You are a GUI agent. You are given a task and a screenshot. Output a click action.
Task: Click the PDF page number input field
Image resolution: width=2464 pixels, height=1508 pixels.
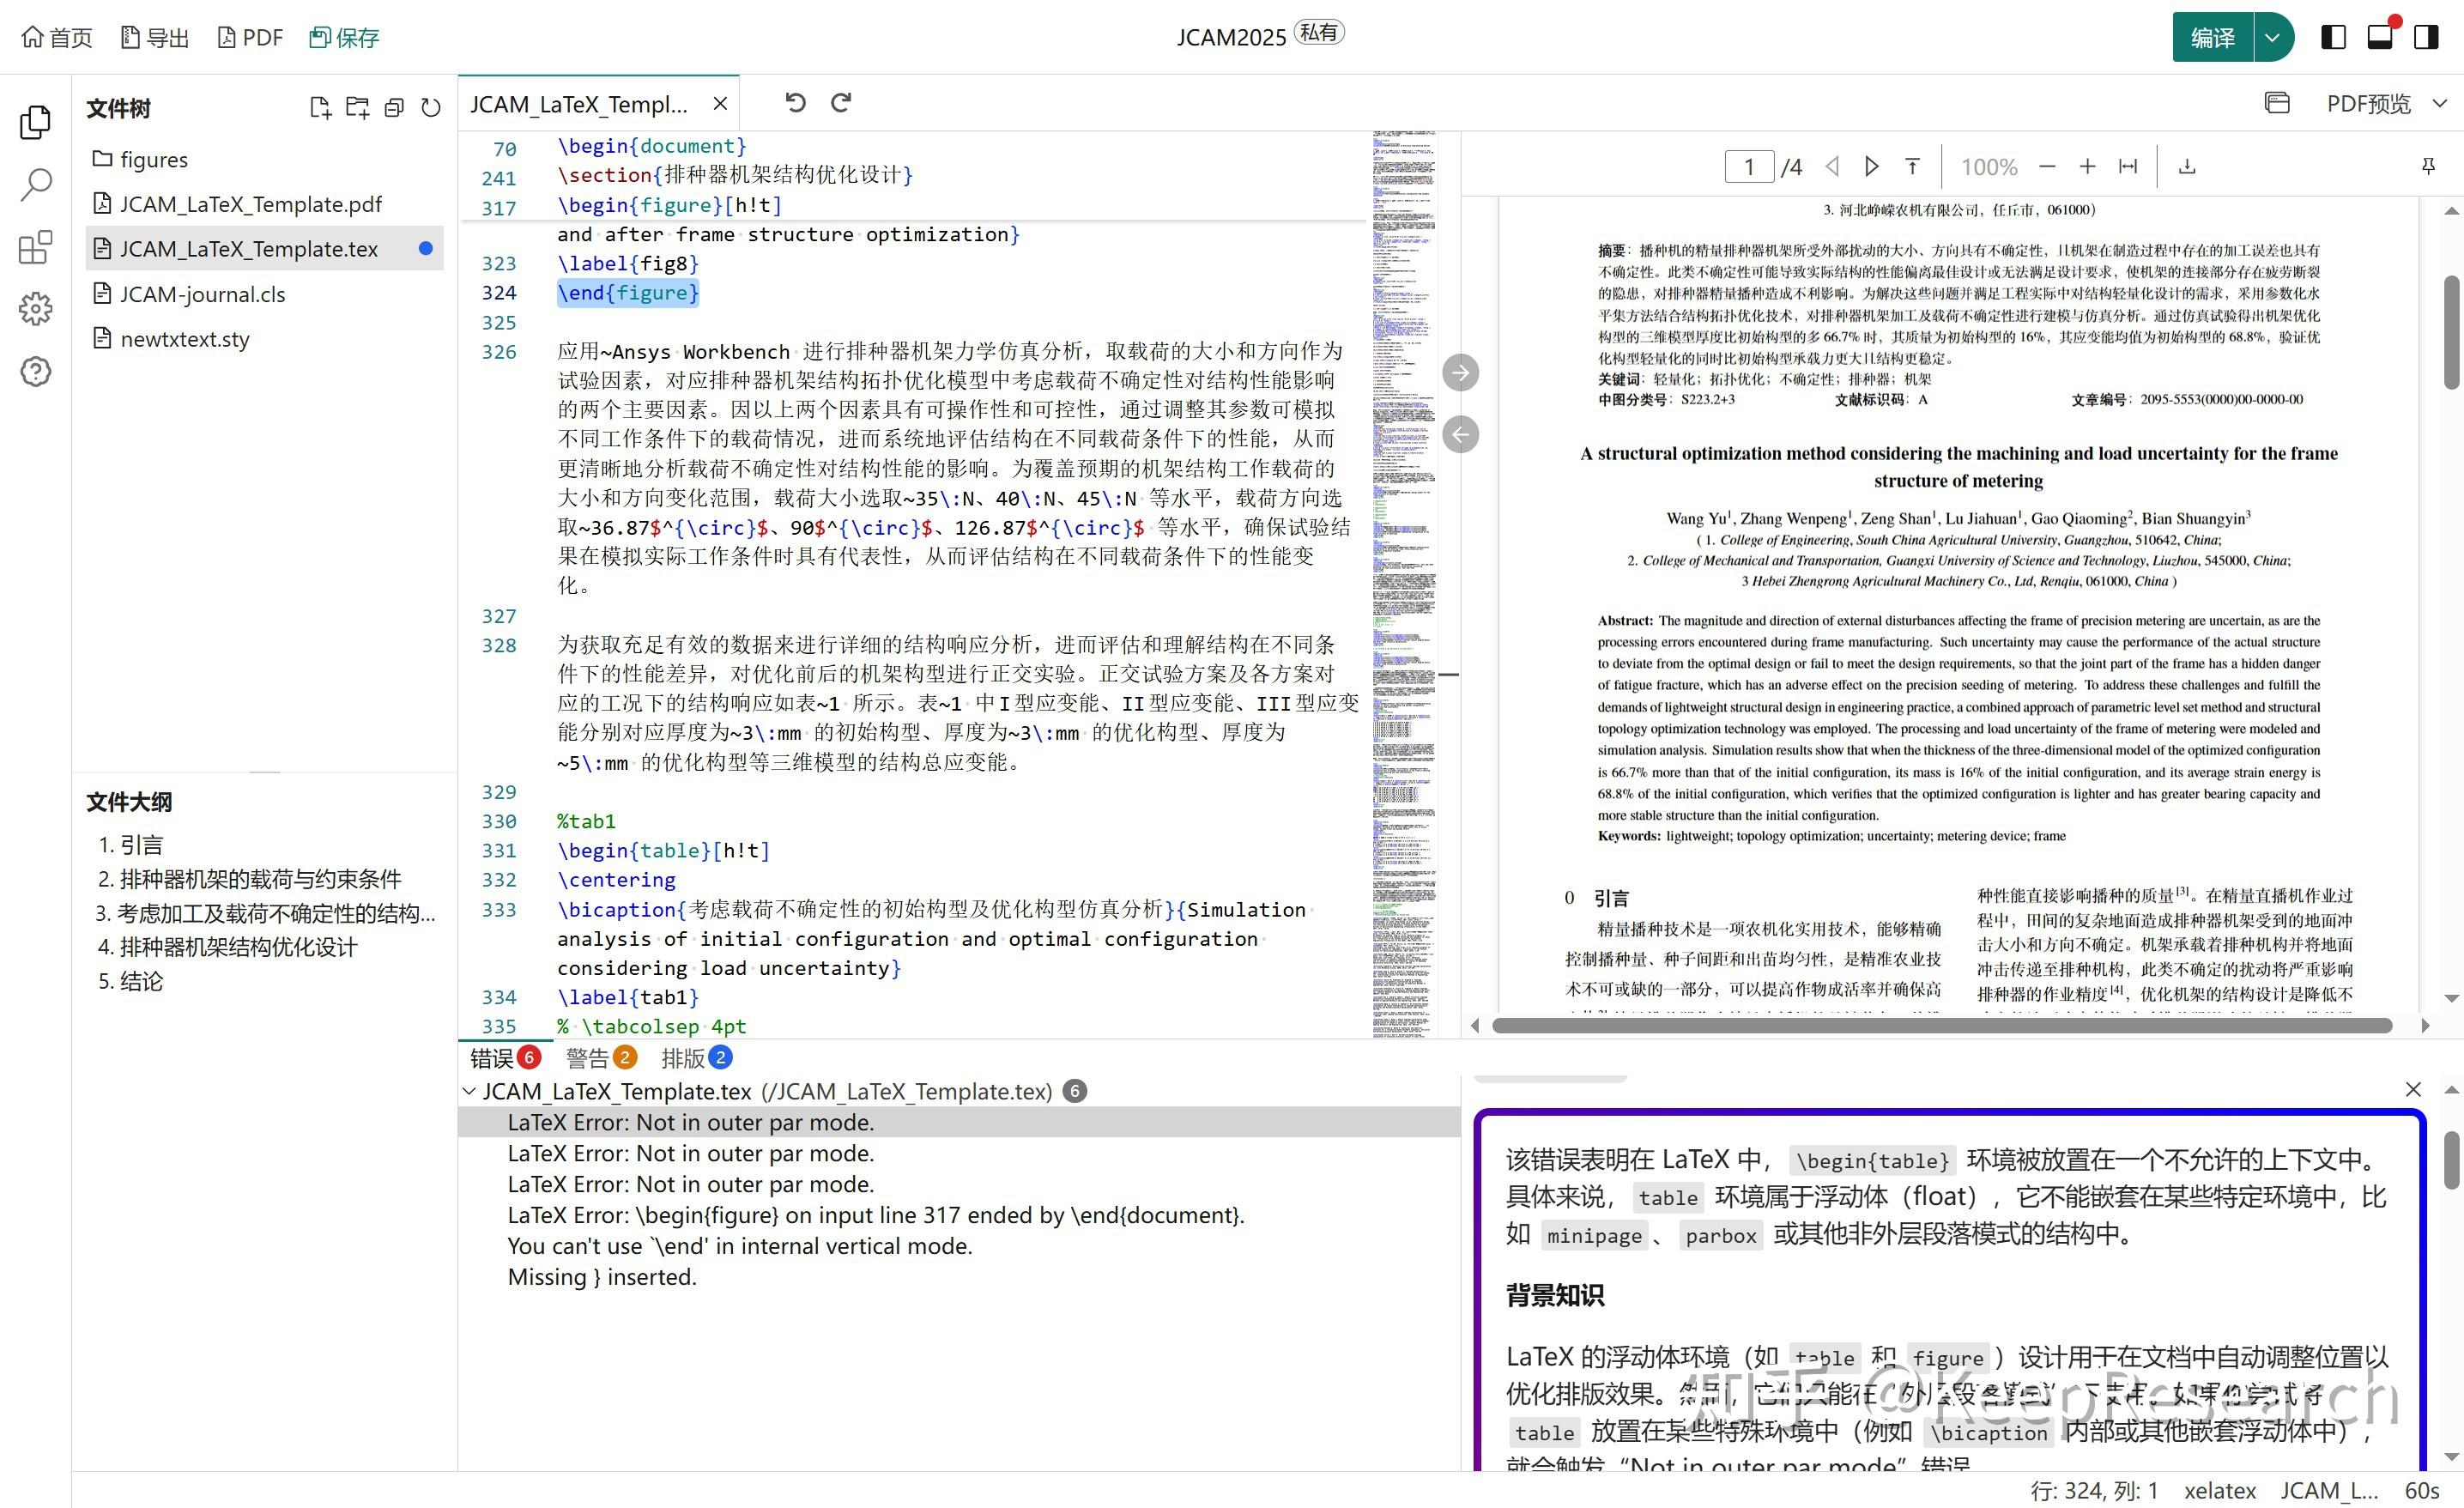click(1749, 167)
